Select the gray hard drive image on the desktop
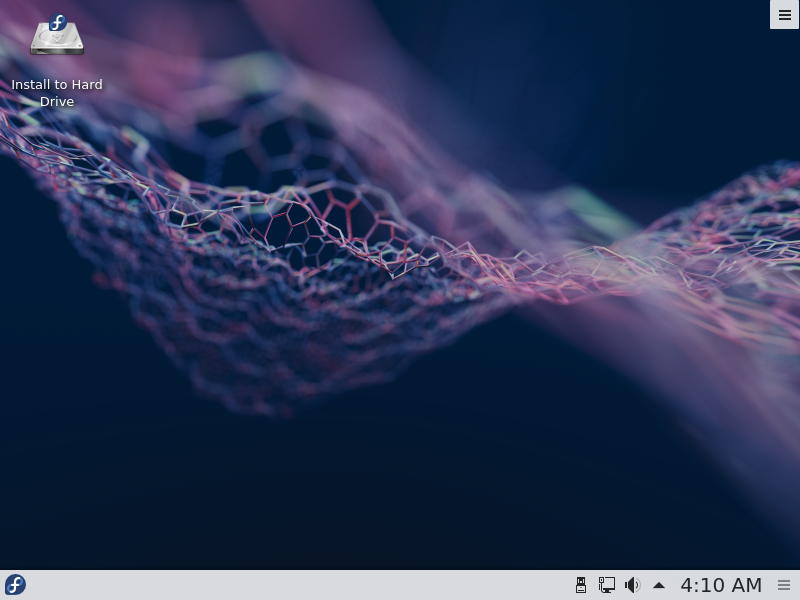Screen dimensions: 800x600 coord(57,42)
